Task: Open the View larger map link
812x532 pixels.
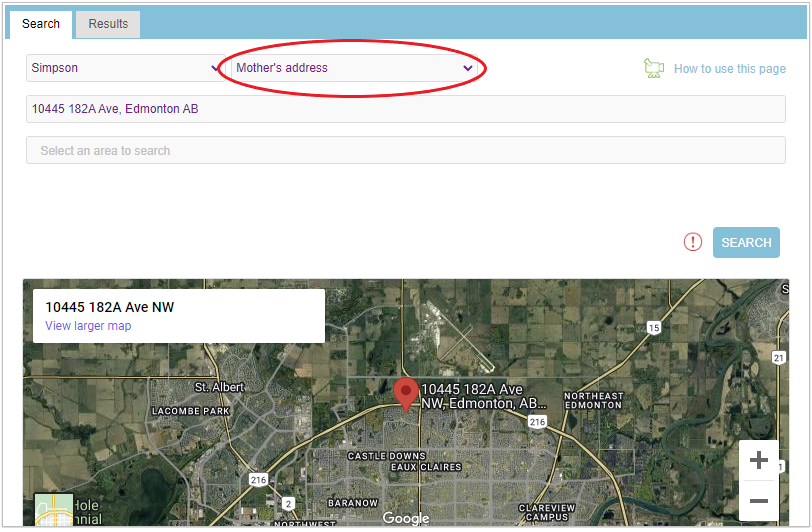Action: [88, 326]
